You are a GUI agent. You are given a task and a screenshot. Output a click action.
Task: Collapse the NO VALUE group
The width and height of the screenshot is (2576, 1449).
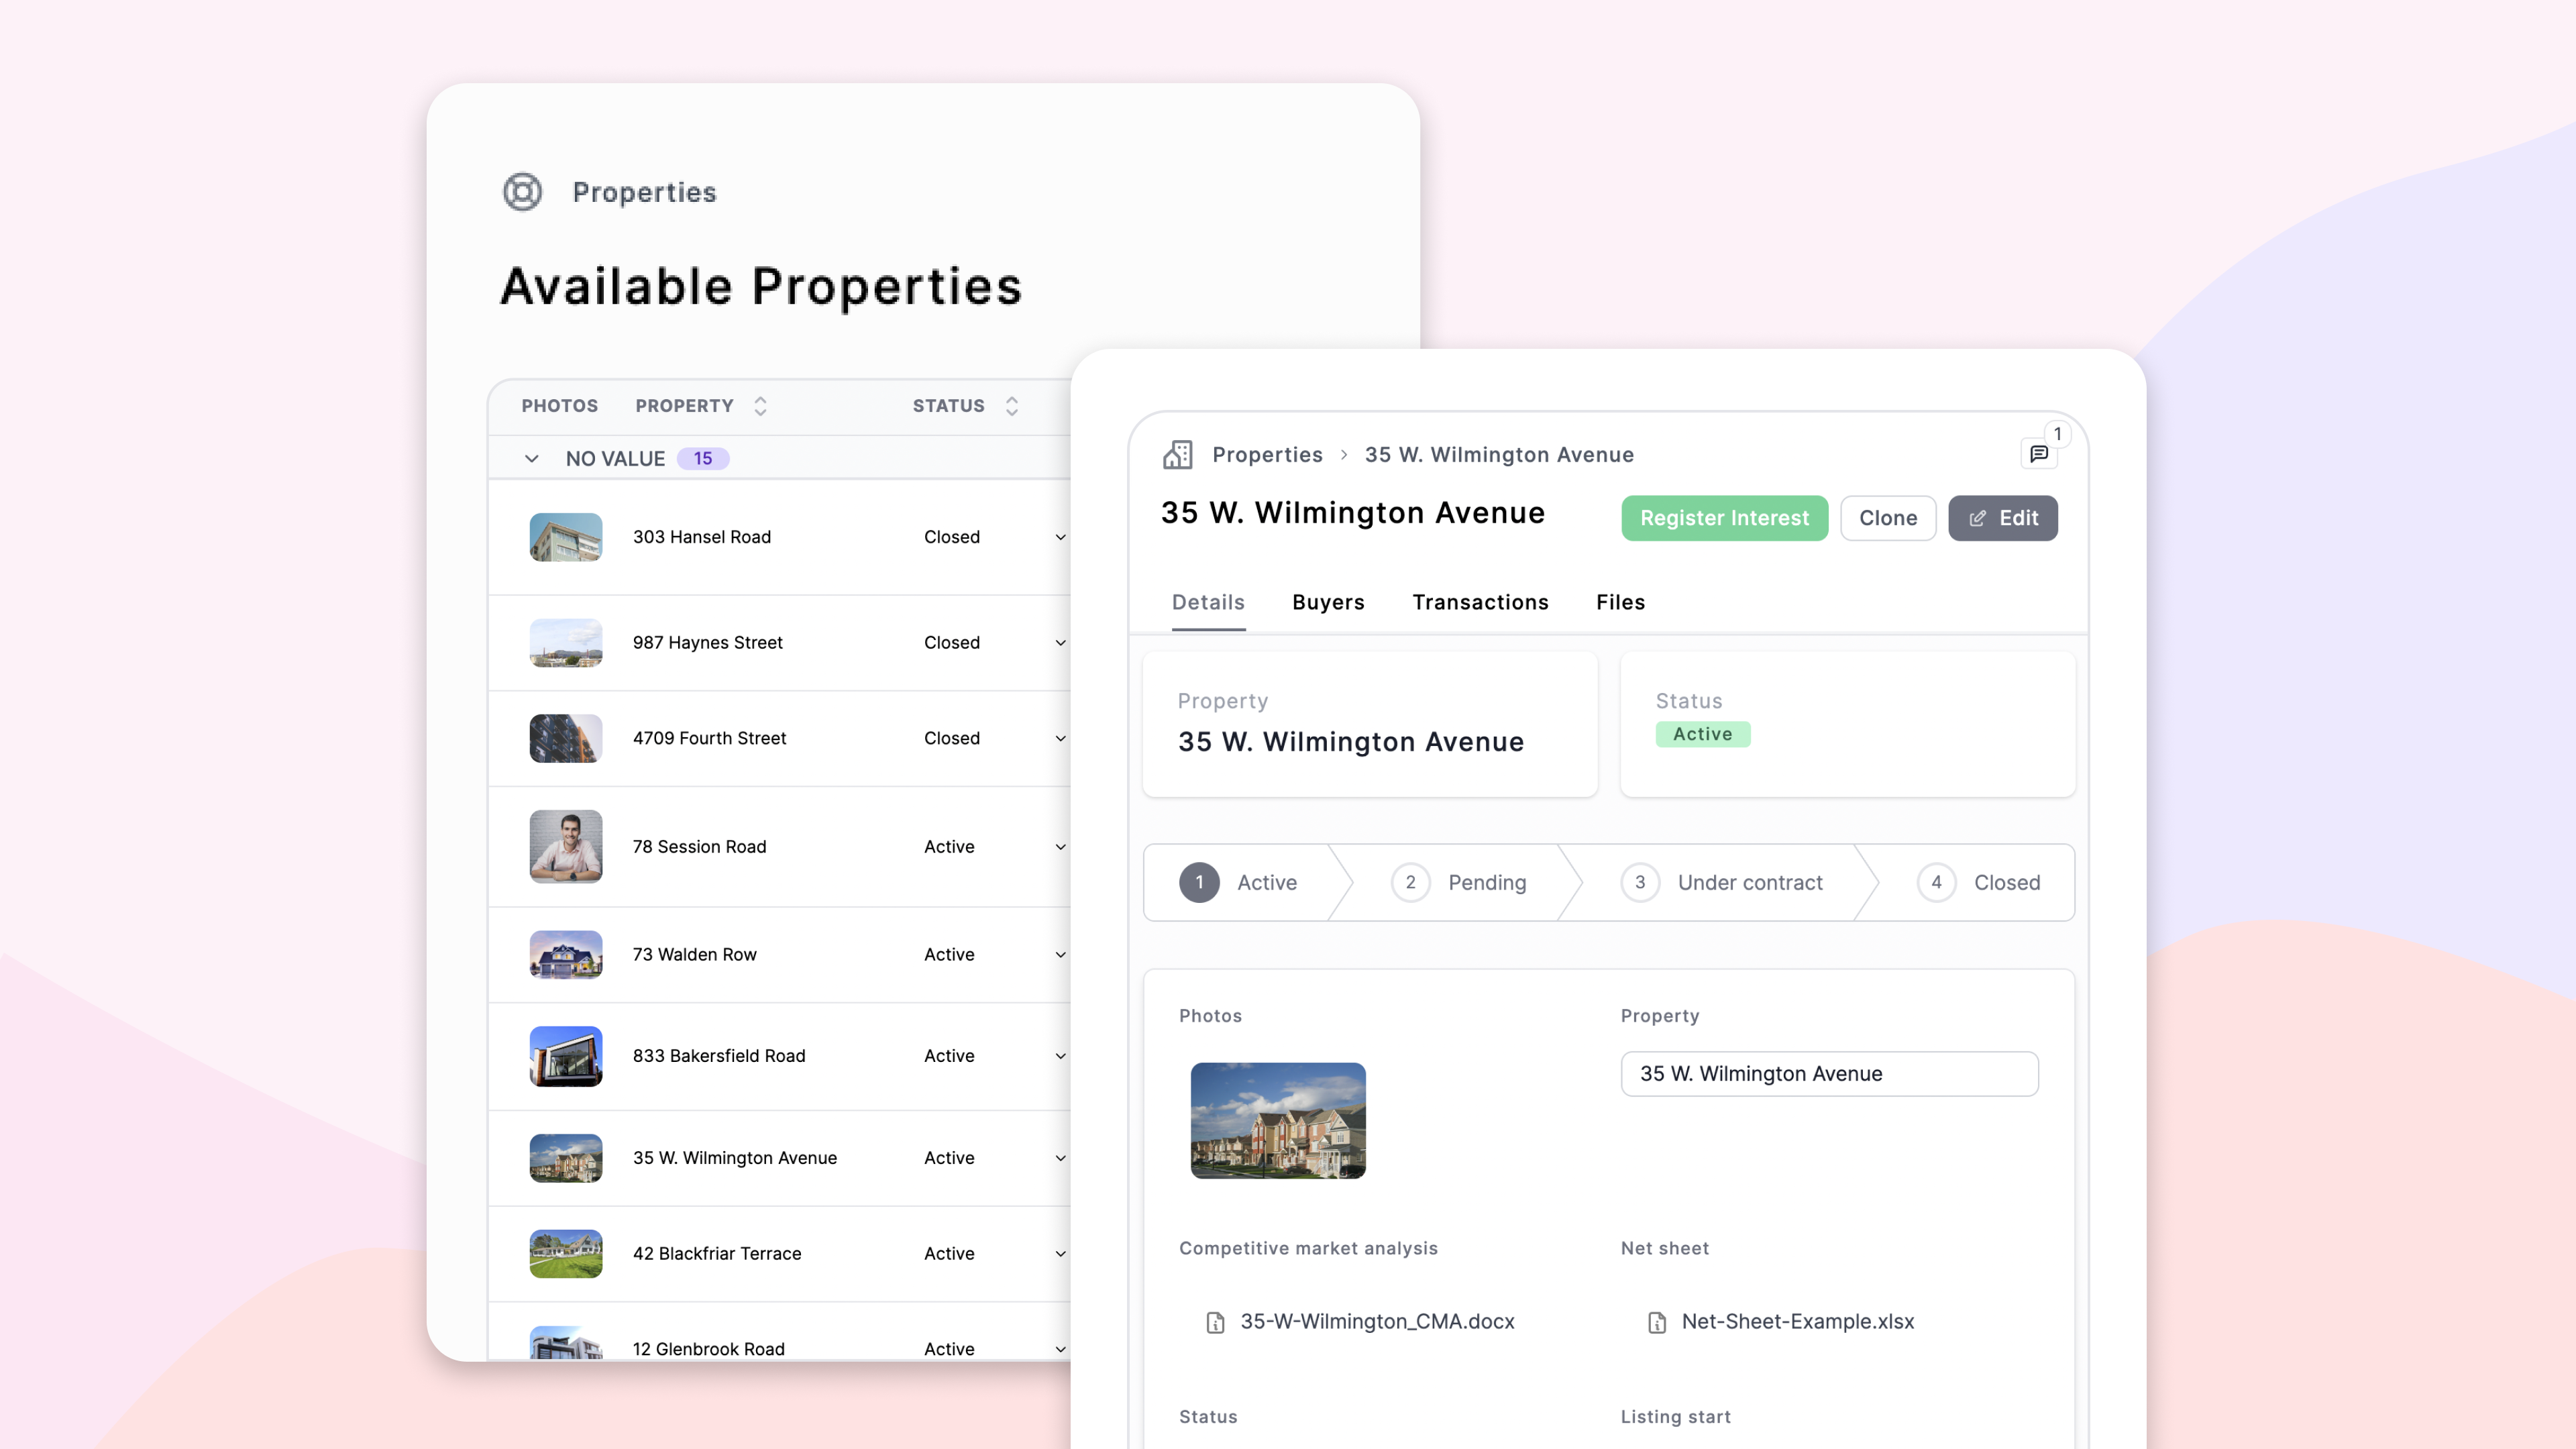pyautogui.click(x=531, y=458)
